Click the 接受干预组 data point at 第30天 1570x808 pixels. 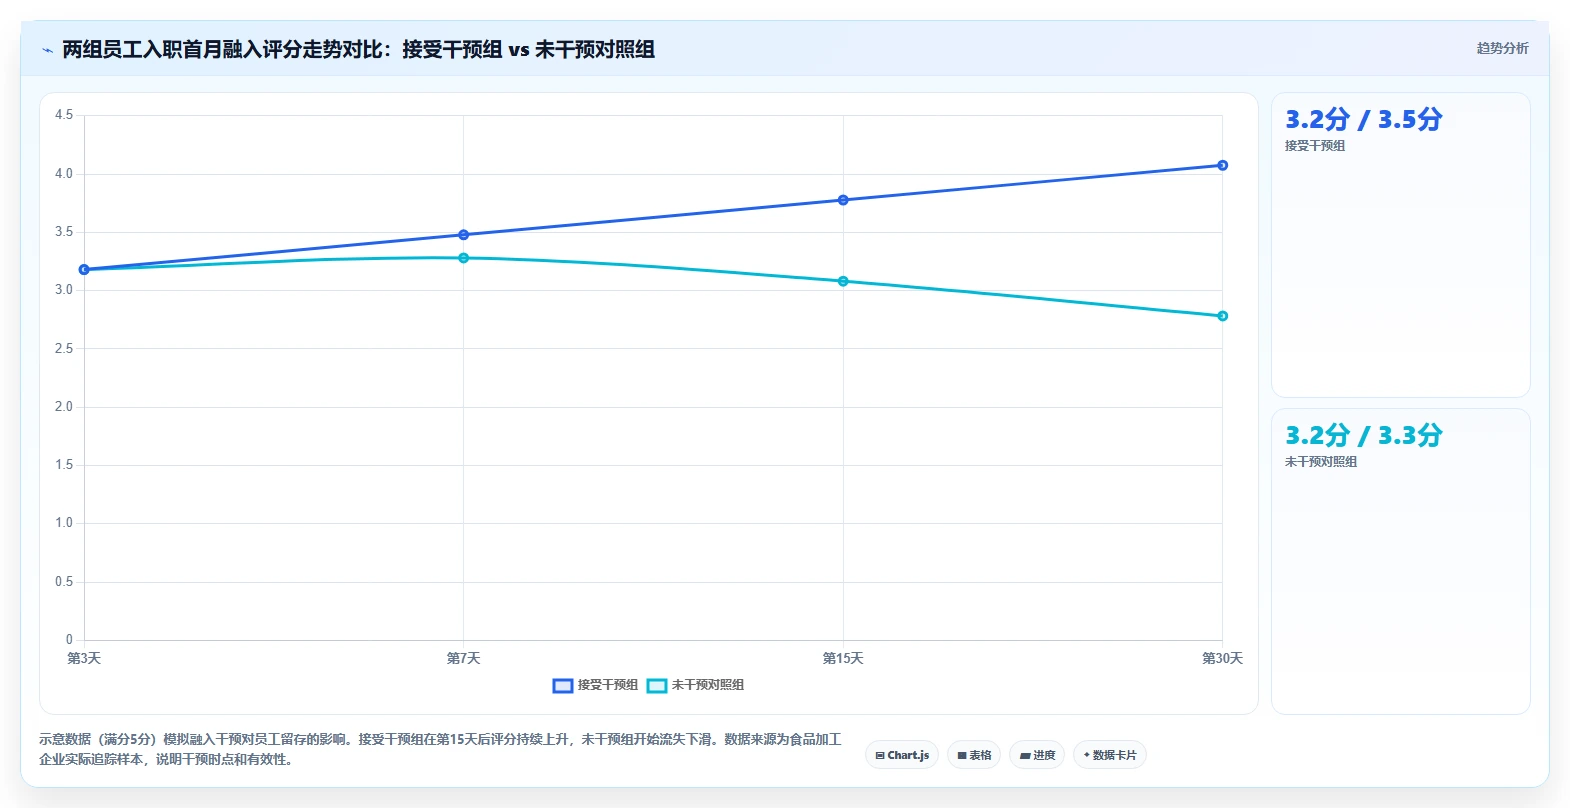click(1222, 165)
